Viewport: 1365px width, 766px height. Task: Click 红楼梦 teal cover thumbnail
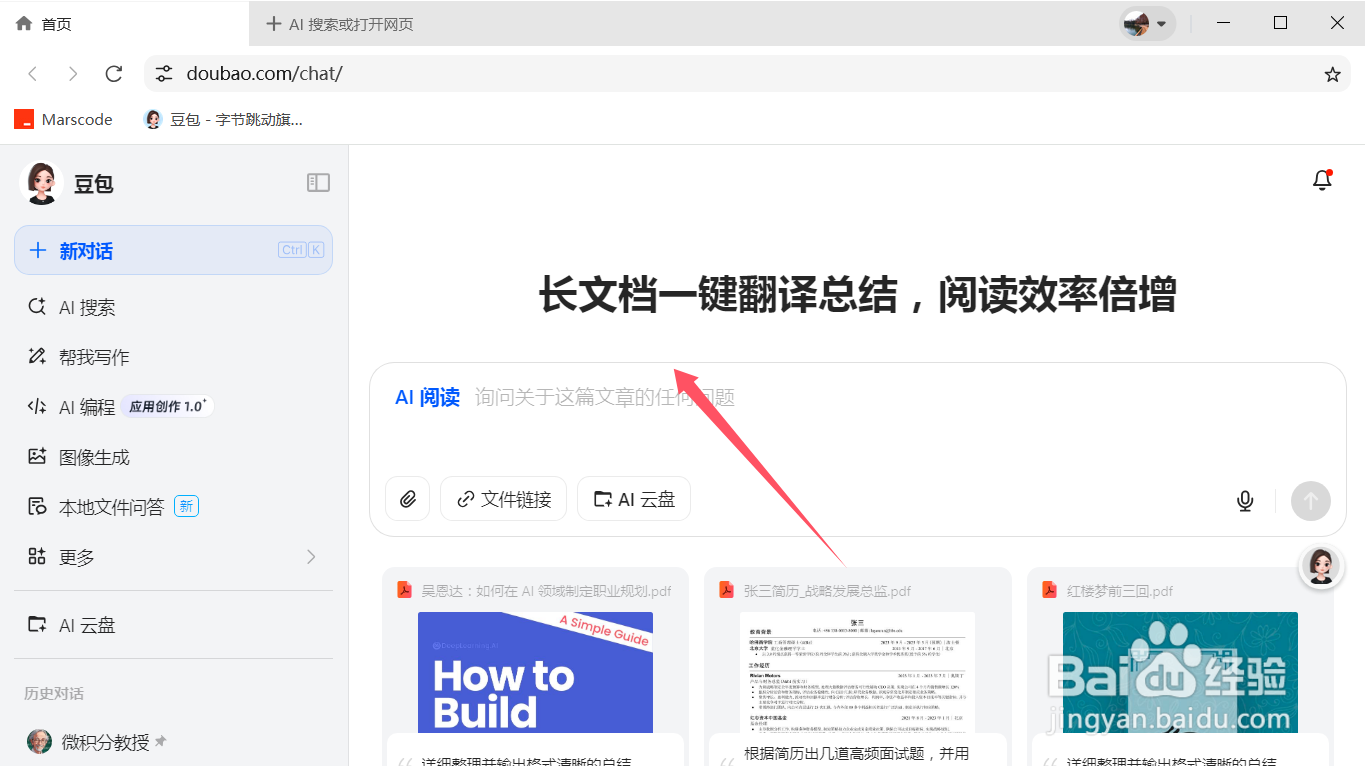tap(1180, 672)
